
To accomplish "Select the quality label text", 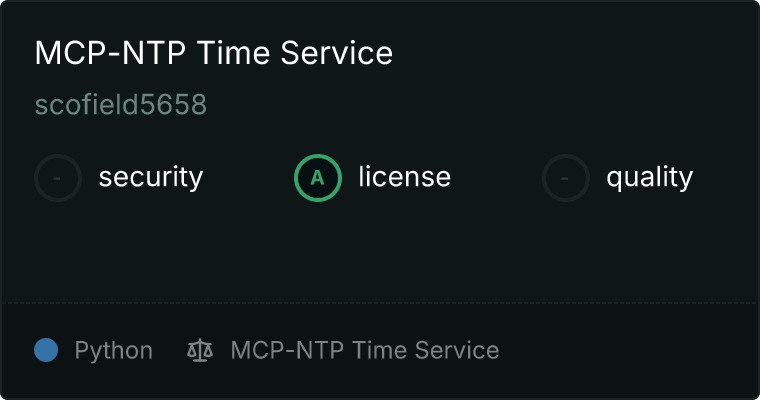I will pos(649,177).
